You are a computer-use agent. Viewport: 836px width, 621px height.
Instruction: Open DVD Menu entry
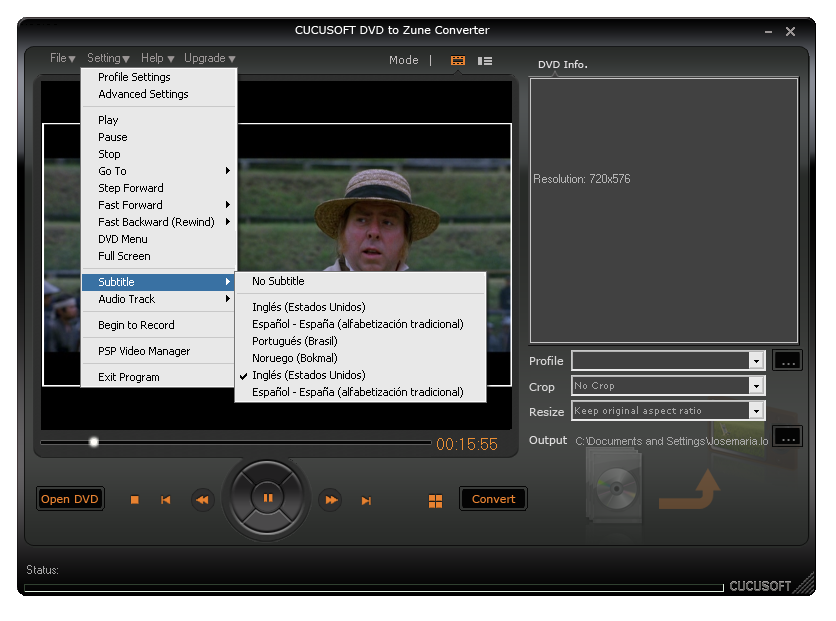159,239
